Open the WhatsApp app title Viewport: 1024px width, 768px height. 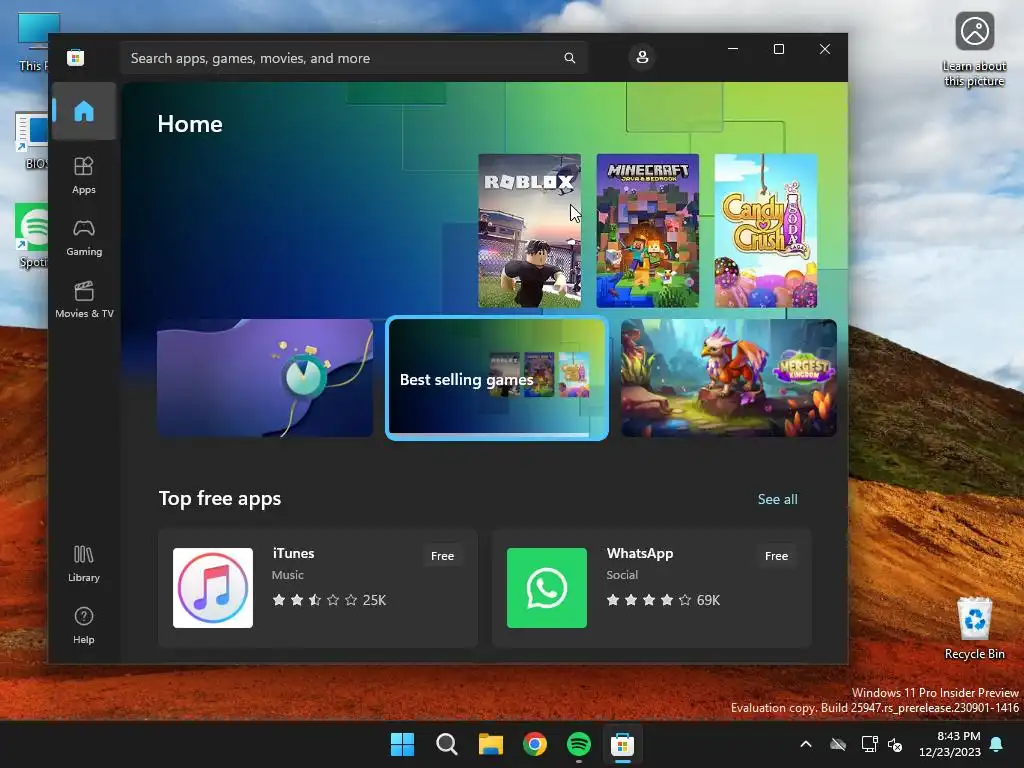(x=639, y=553)
